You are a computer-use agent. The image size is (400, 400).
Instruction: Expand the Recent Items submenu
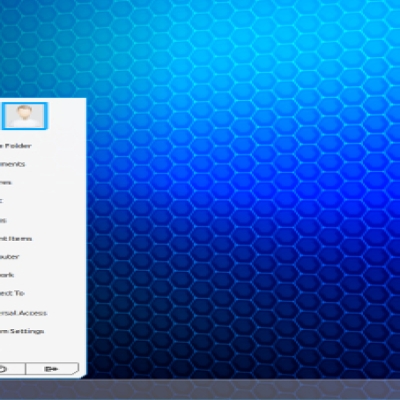(16, 239)
